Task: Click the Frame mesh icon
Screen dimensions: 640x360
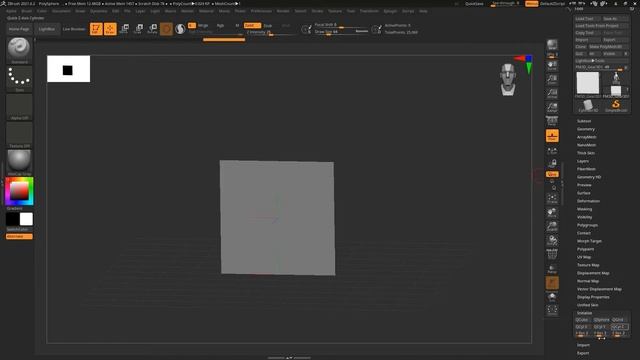Action: (552, 199)
